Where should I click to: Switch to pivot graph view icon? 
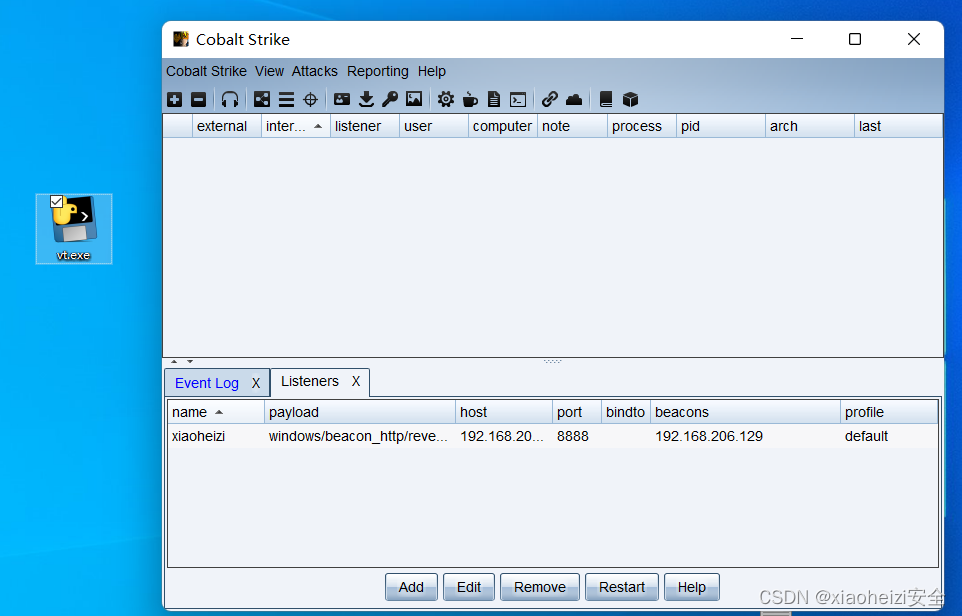(262, 99)
